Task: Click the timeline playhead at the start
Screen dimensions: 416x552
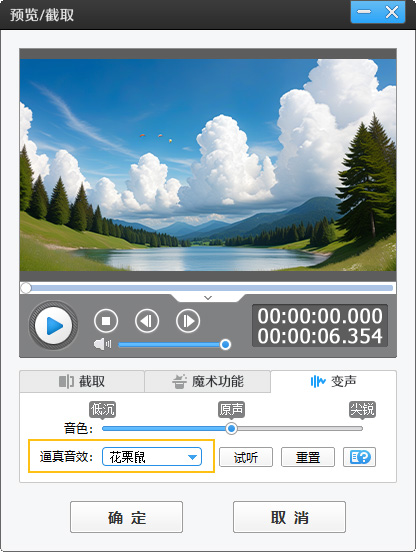Action: (26, 288)
